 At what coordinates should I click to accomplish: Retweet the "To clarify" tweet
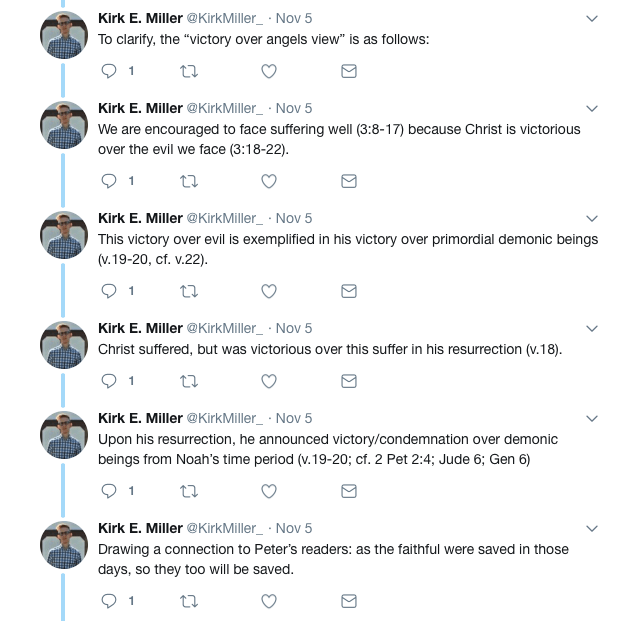(x=187, y=71)
